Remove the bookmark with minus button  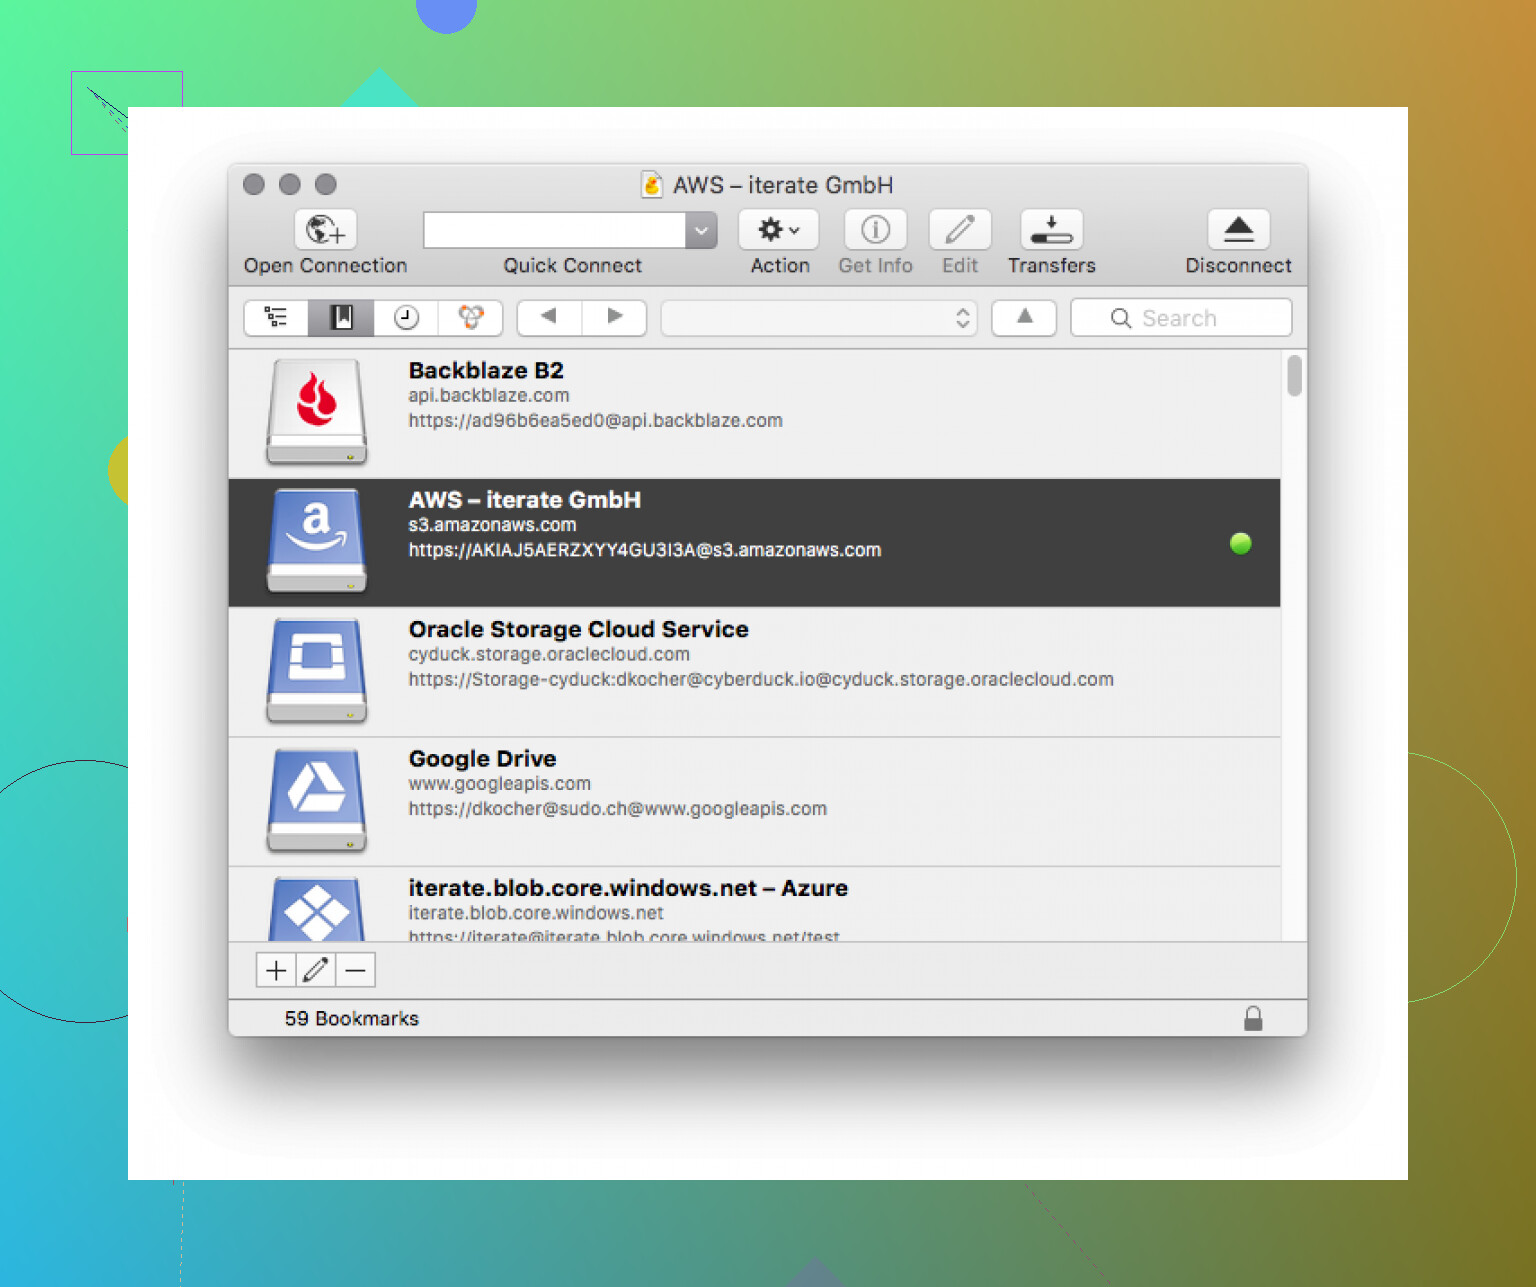coord(355,970)
